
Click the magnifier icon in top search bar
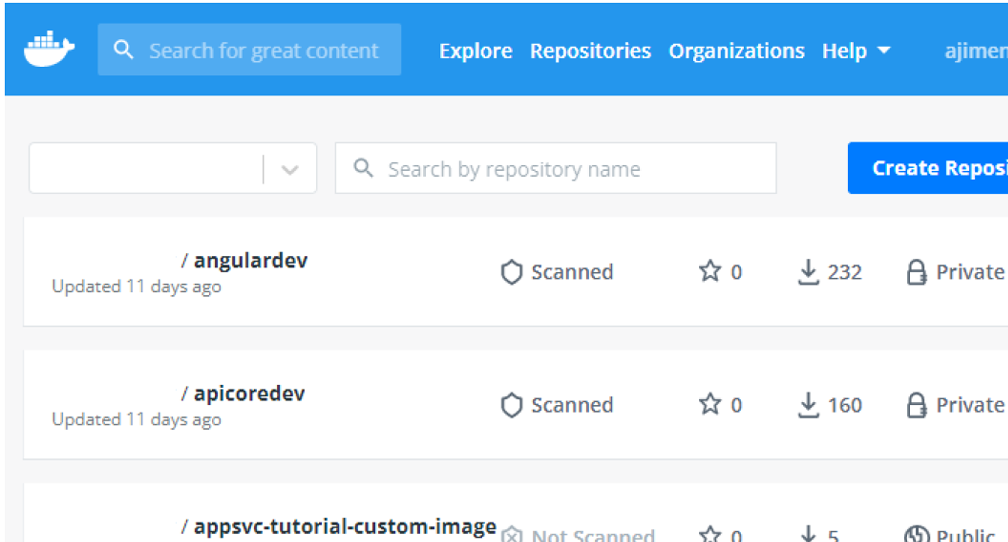(x=124, y=50)
